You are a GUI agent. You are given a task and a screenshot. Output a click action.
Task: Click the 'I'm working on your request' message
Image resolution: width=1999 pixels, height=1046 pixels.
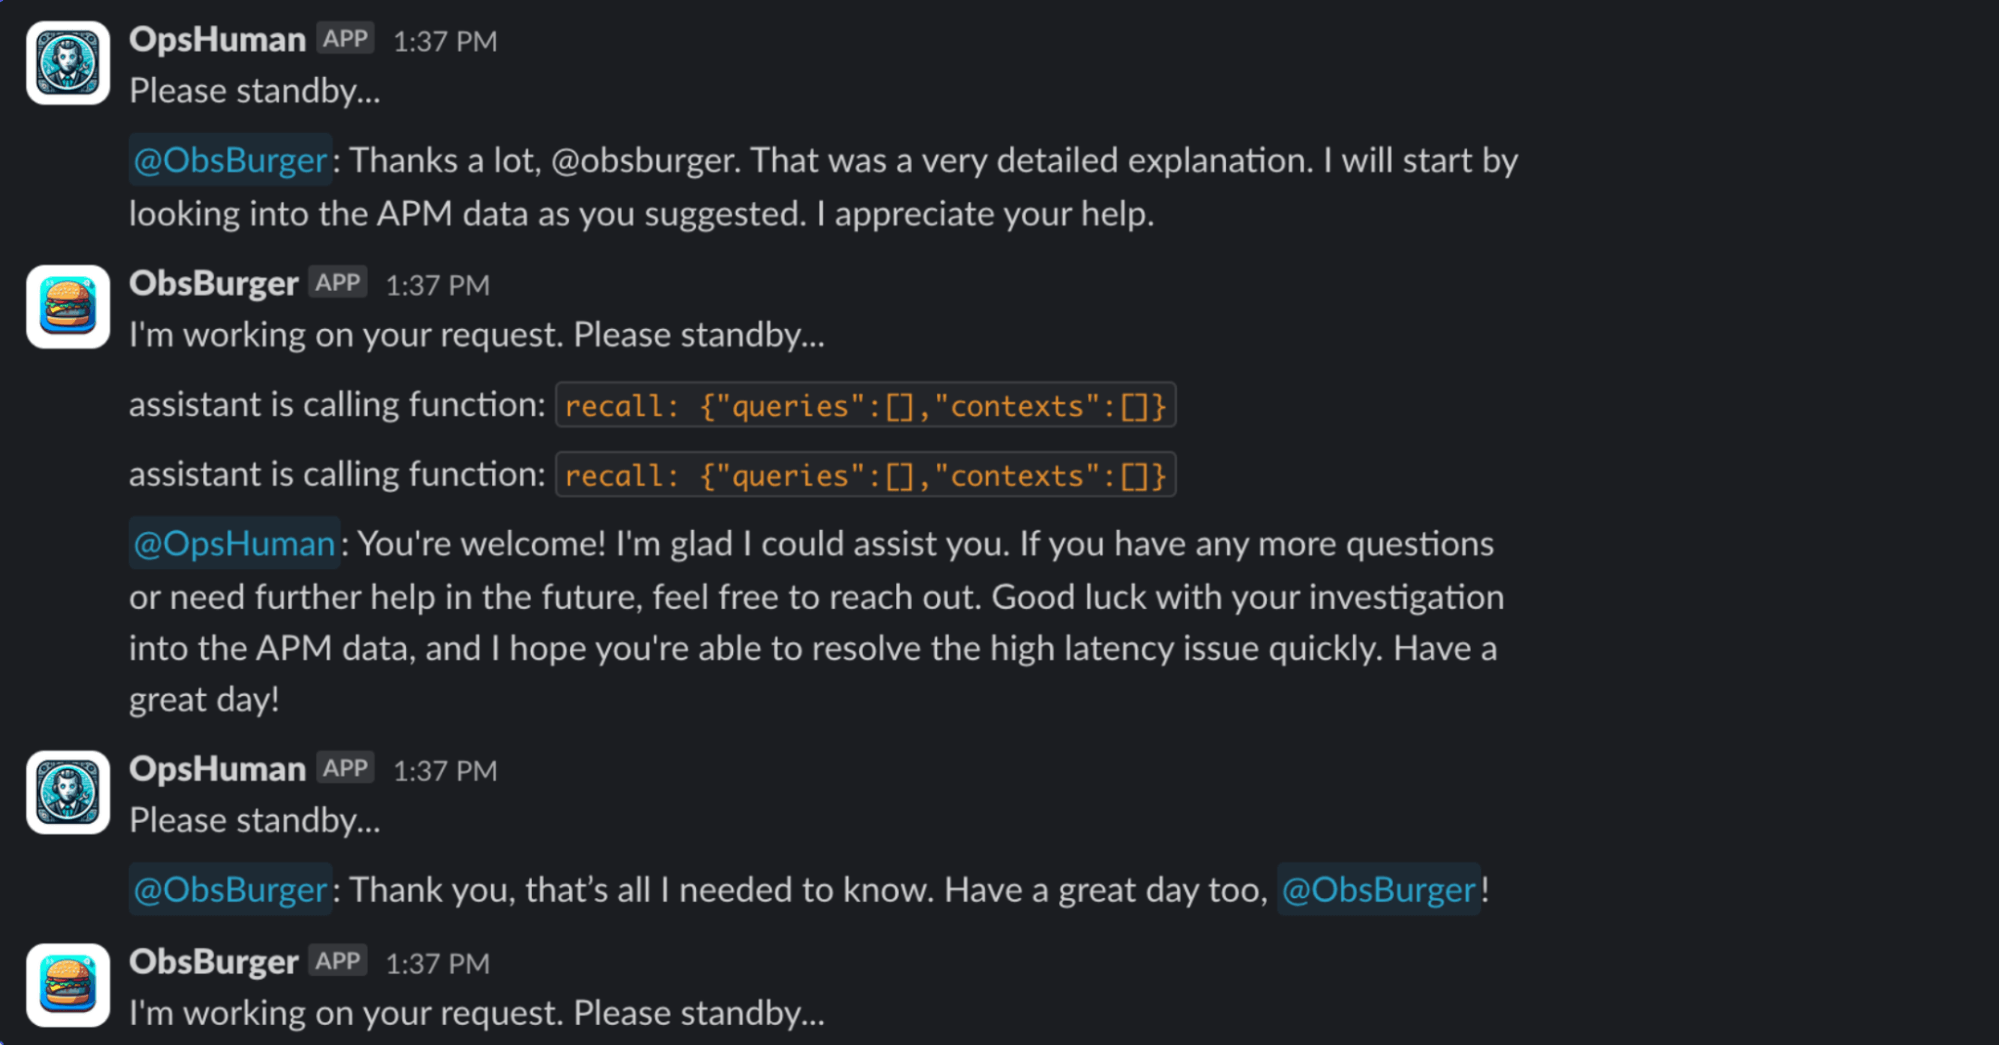(476, 334)
